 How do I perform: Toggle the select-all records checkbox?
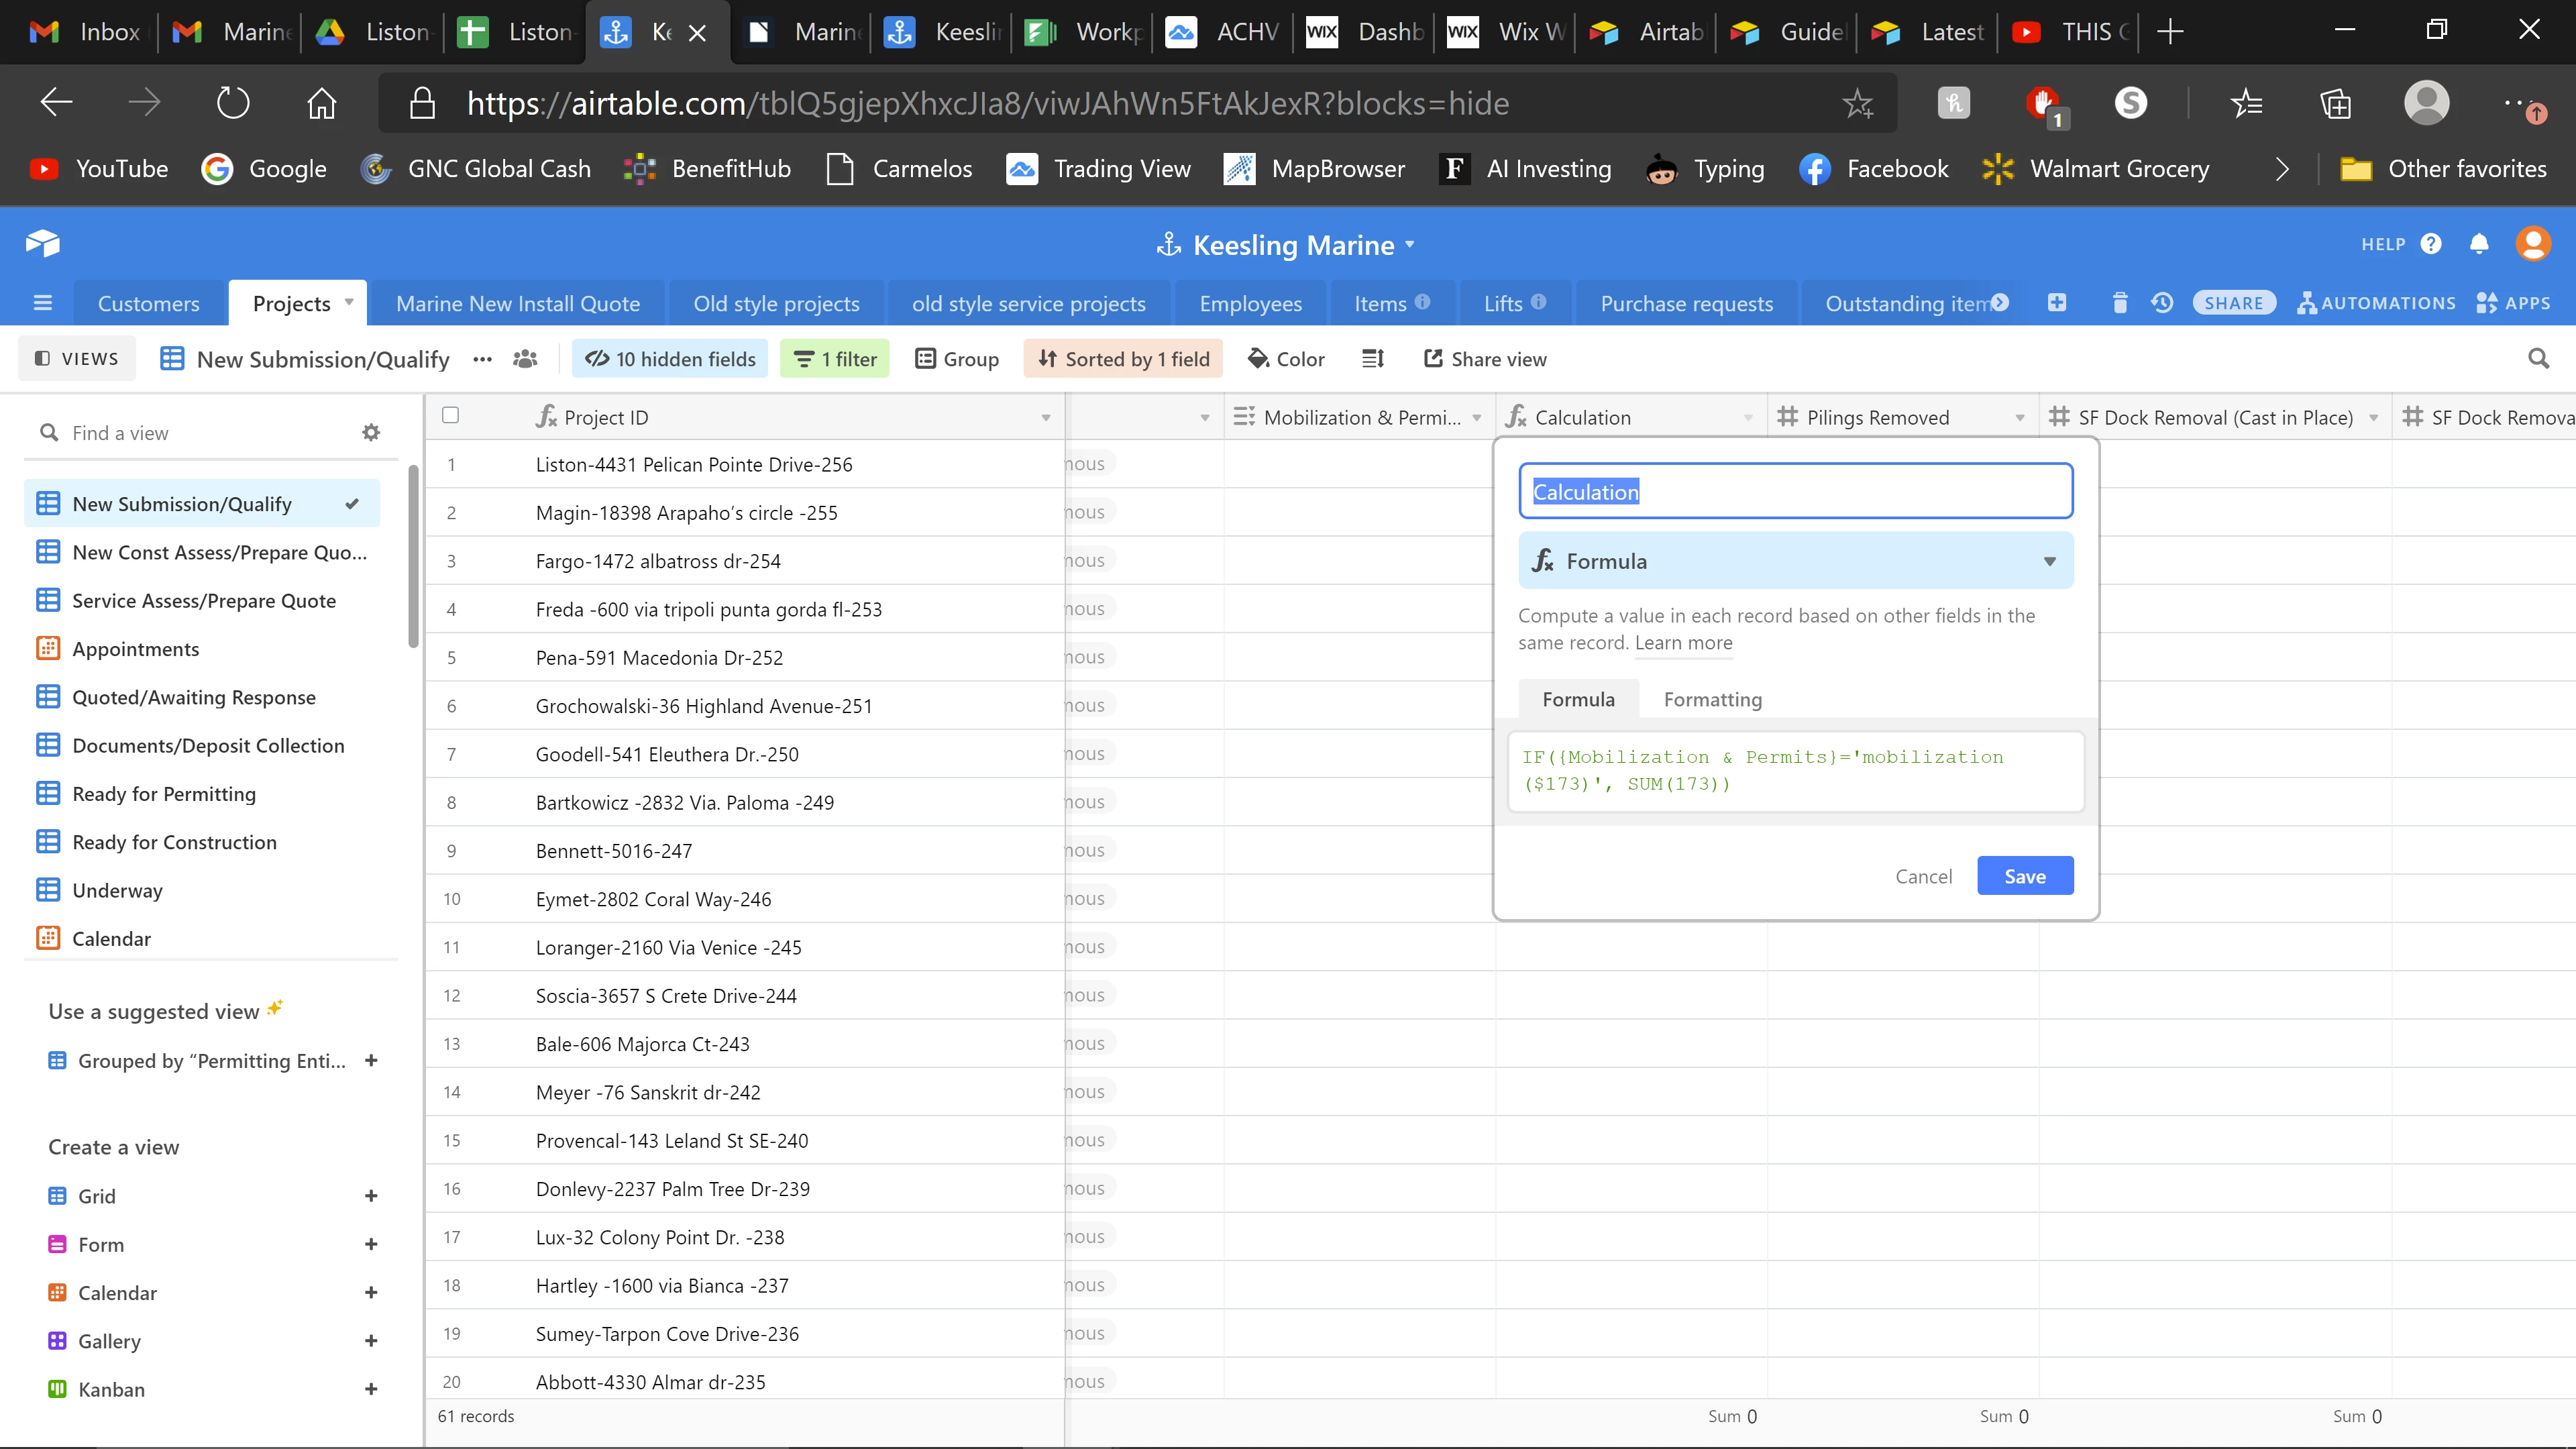point(451,415)
